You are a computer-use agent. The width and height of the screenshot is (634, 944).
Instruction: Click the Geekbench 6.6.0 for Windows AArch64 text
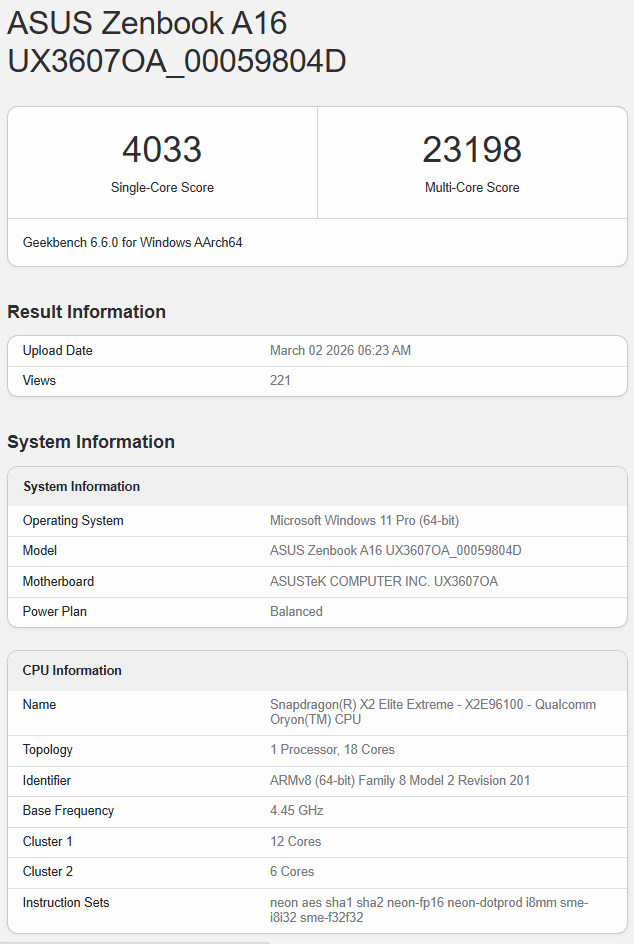tap(133, 242)
